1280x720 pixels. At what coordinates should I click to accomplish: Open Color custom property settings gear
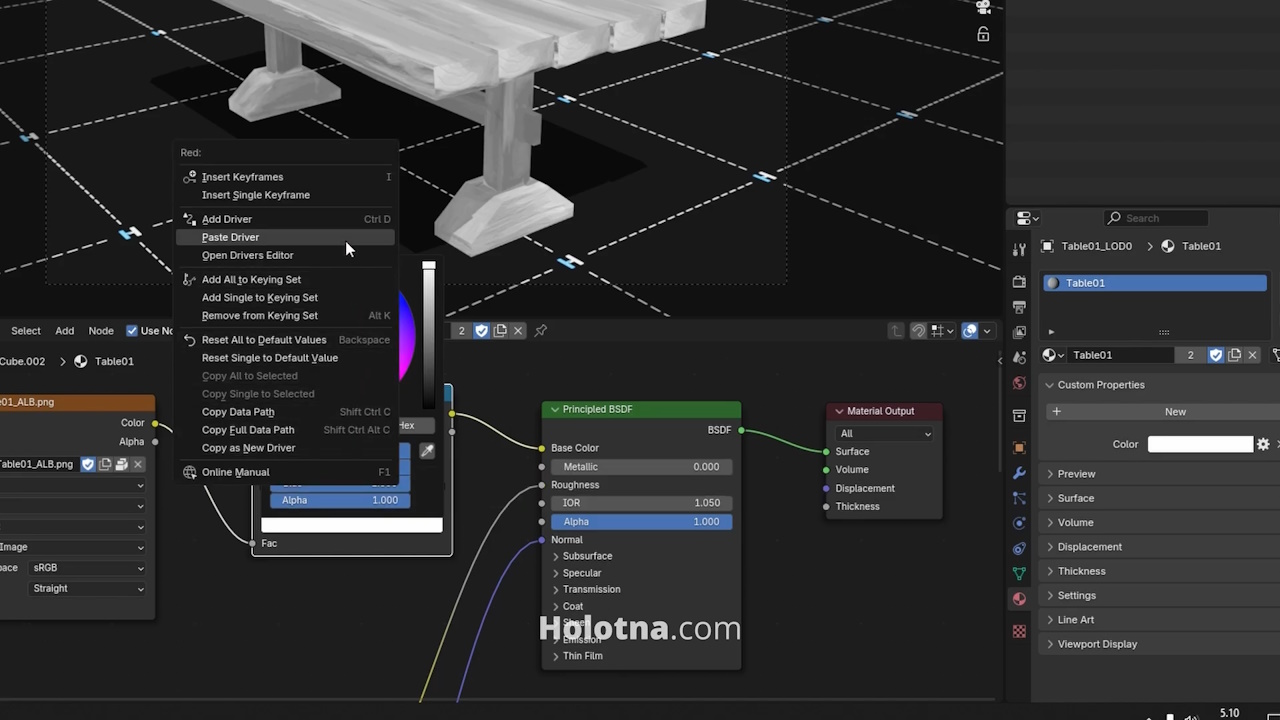coord(1263,444)
